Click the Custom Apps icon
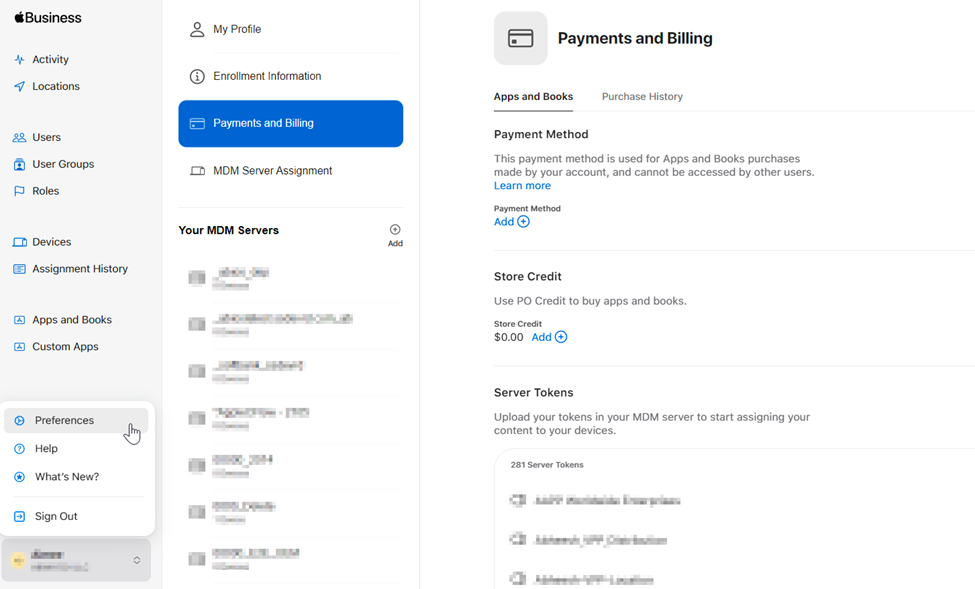Viewport: 975px width, 589px height. click(x=19, y=346)
